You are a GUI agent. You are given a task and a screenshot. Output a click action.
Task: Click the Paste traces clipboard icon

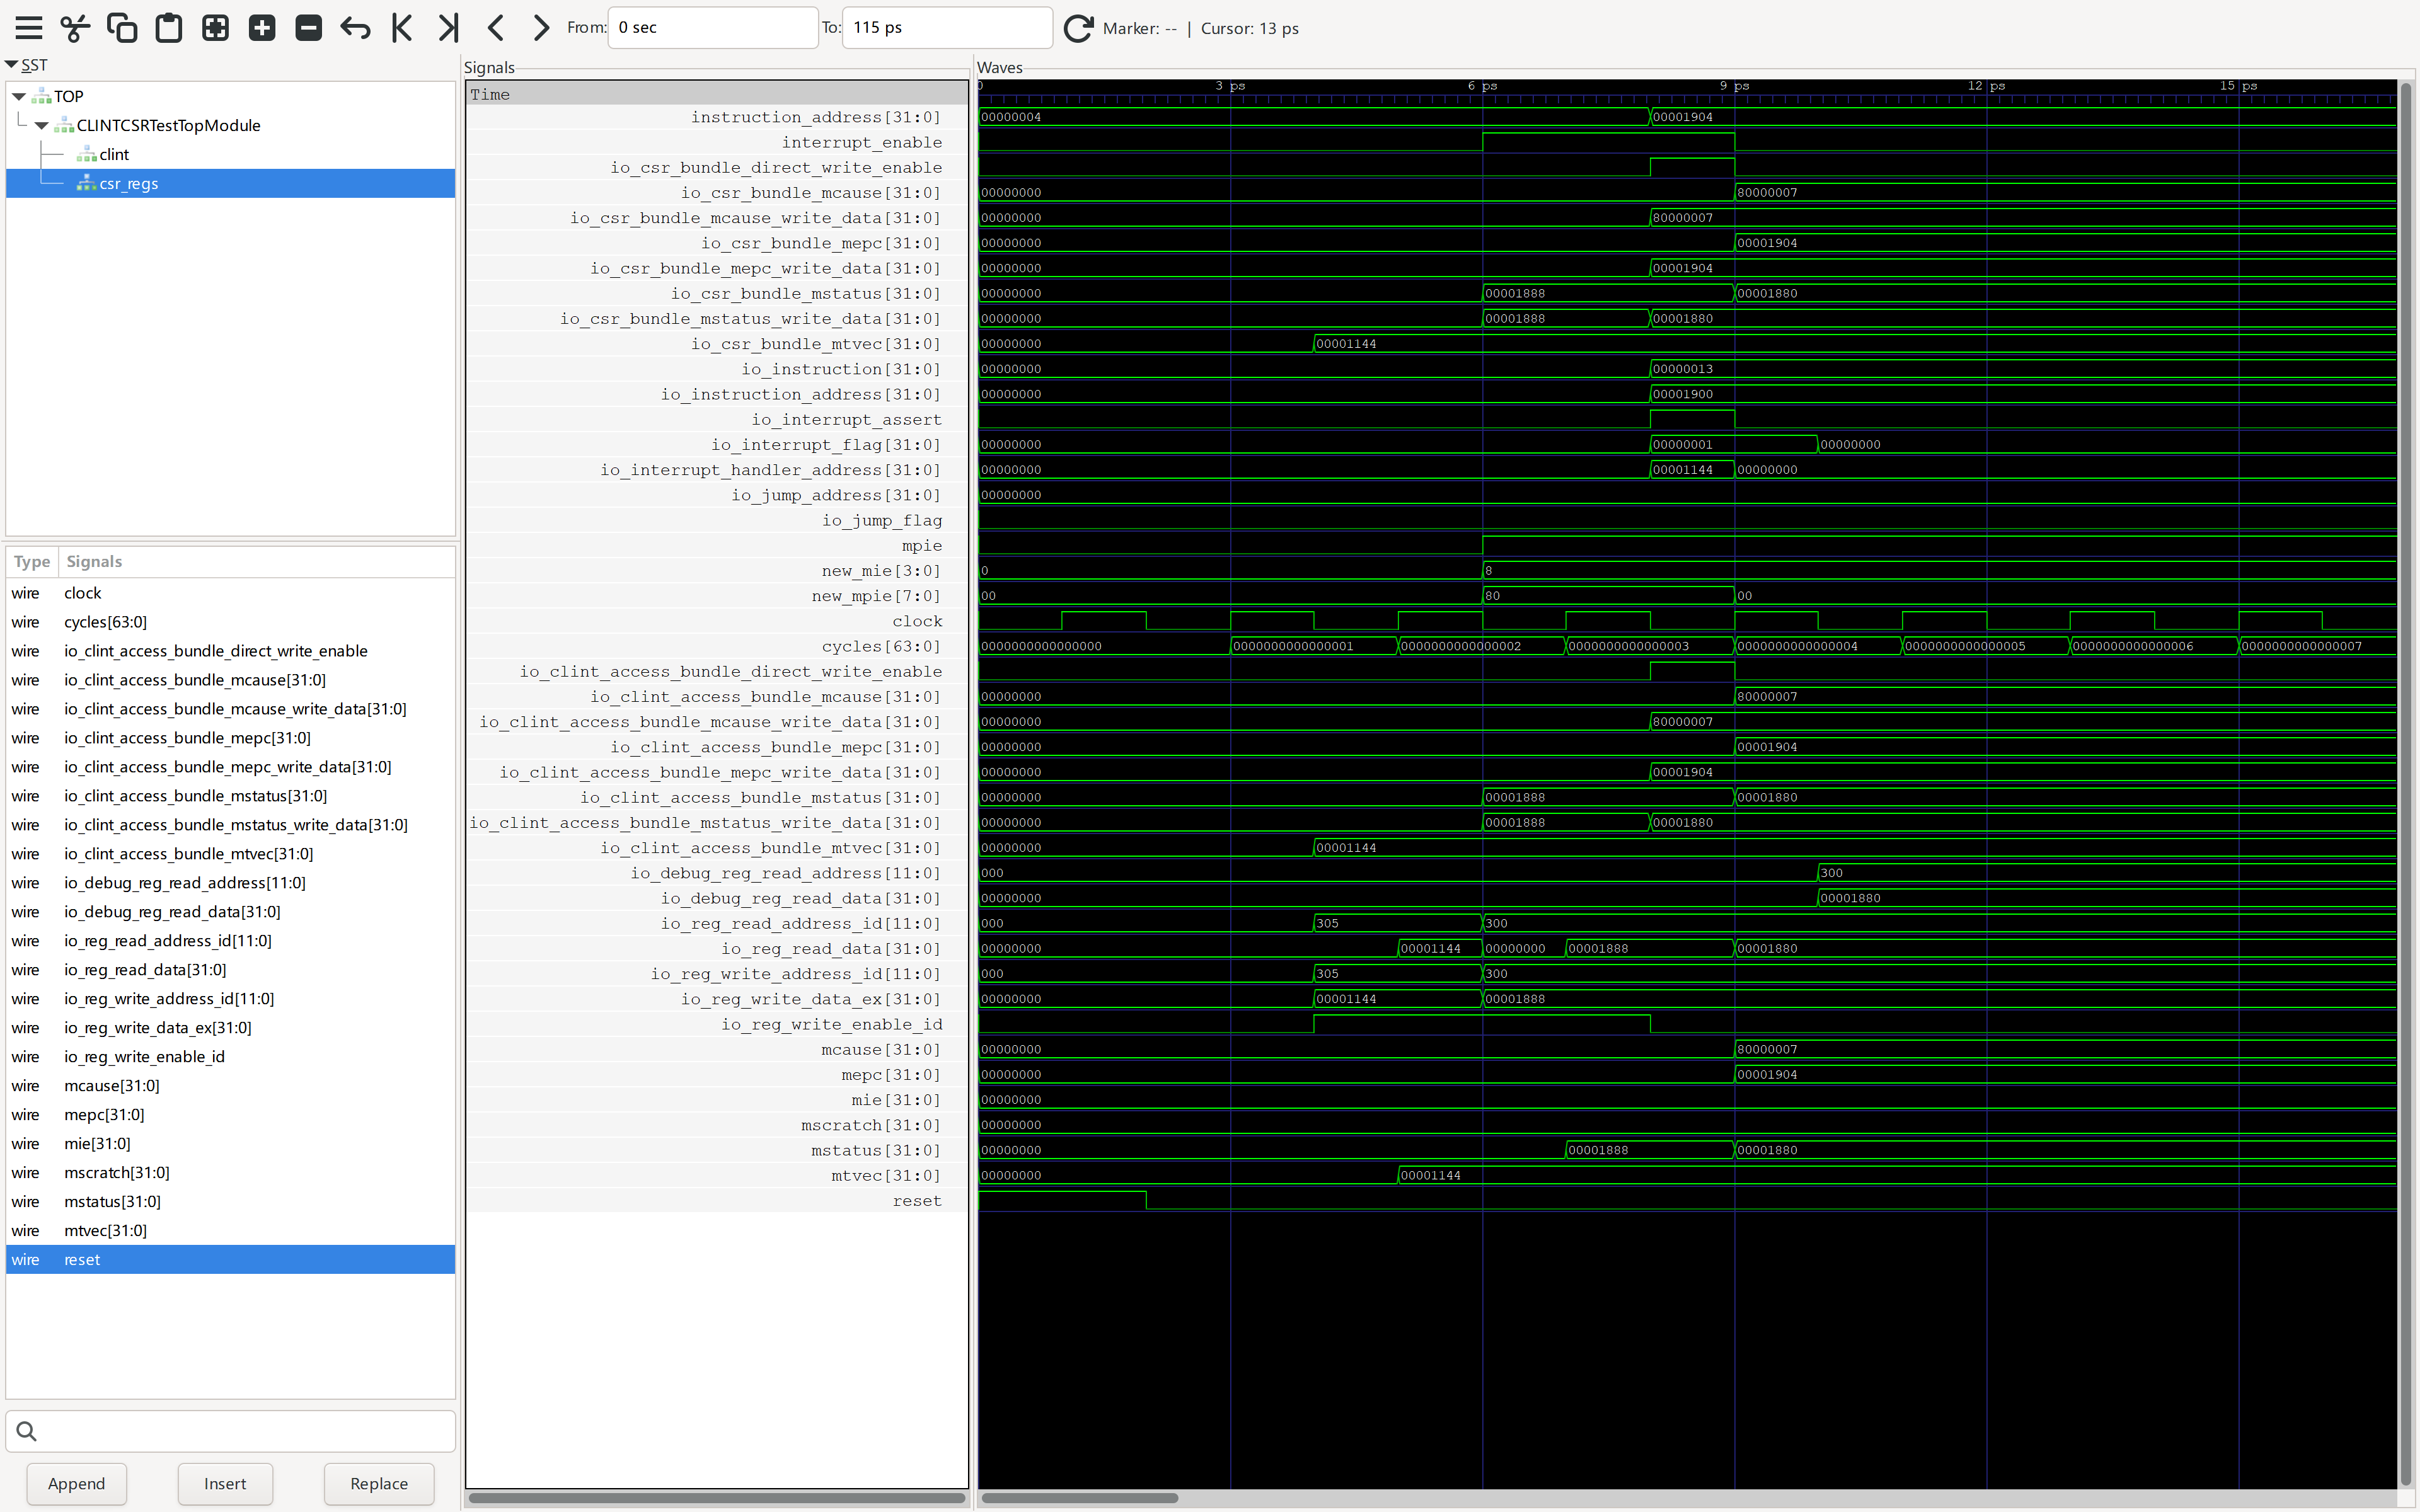(x=169, y=28)
